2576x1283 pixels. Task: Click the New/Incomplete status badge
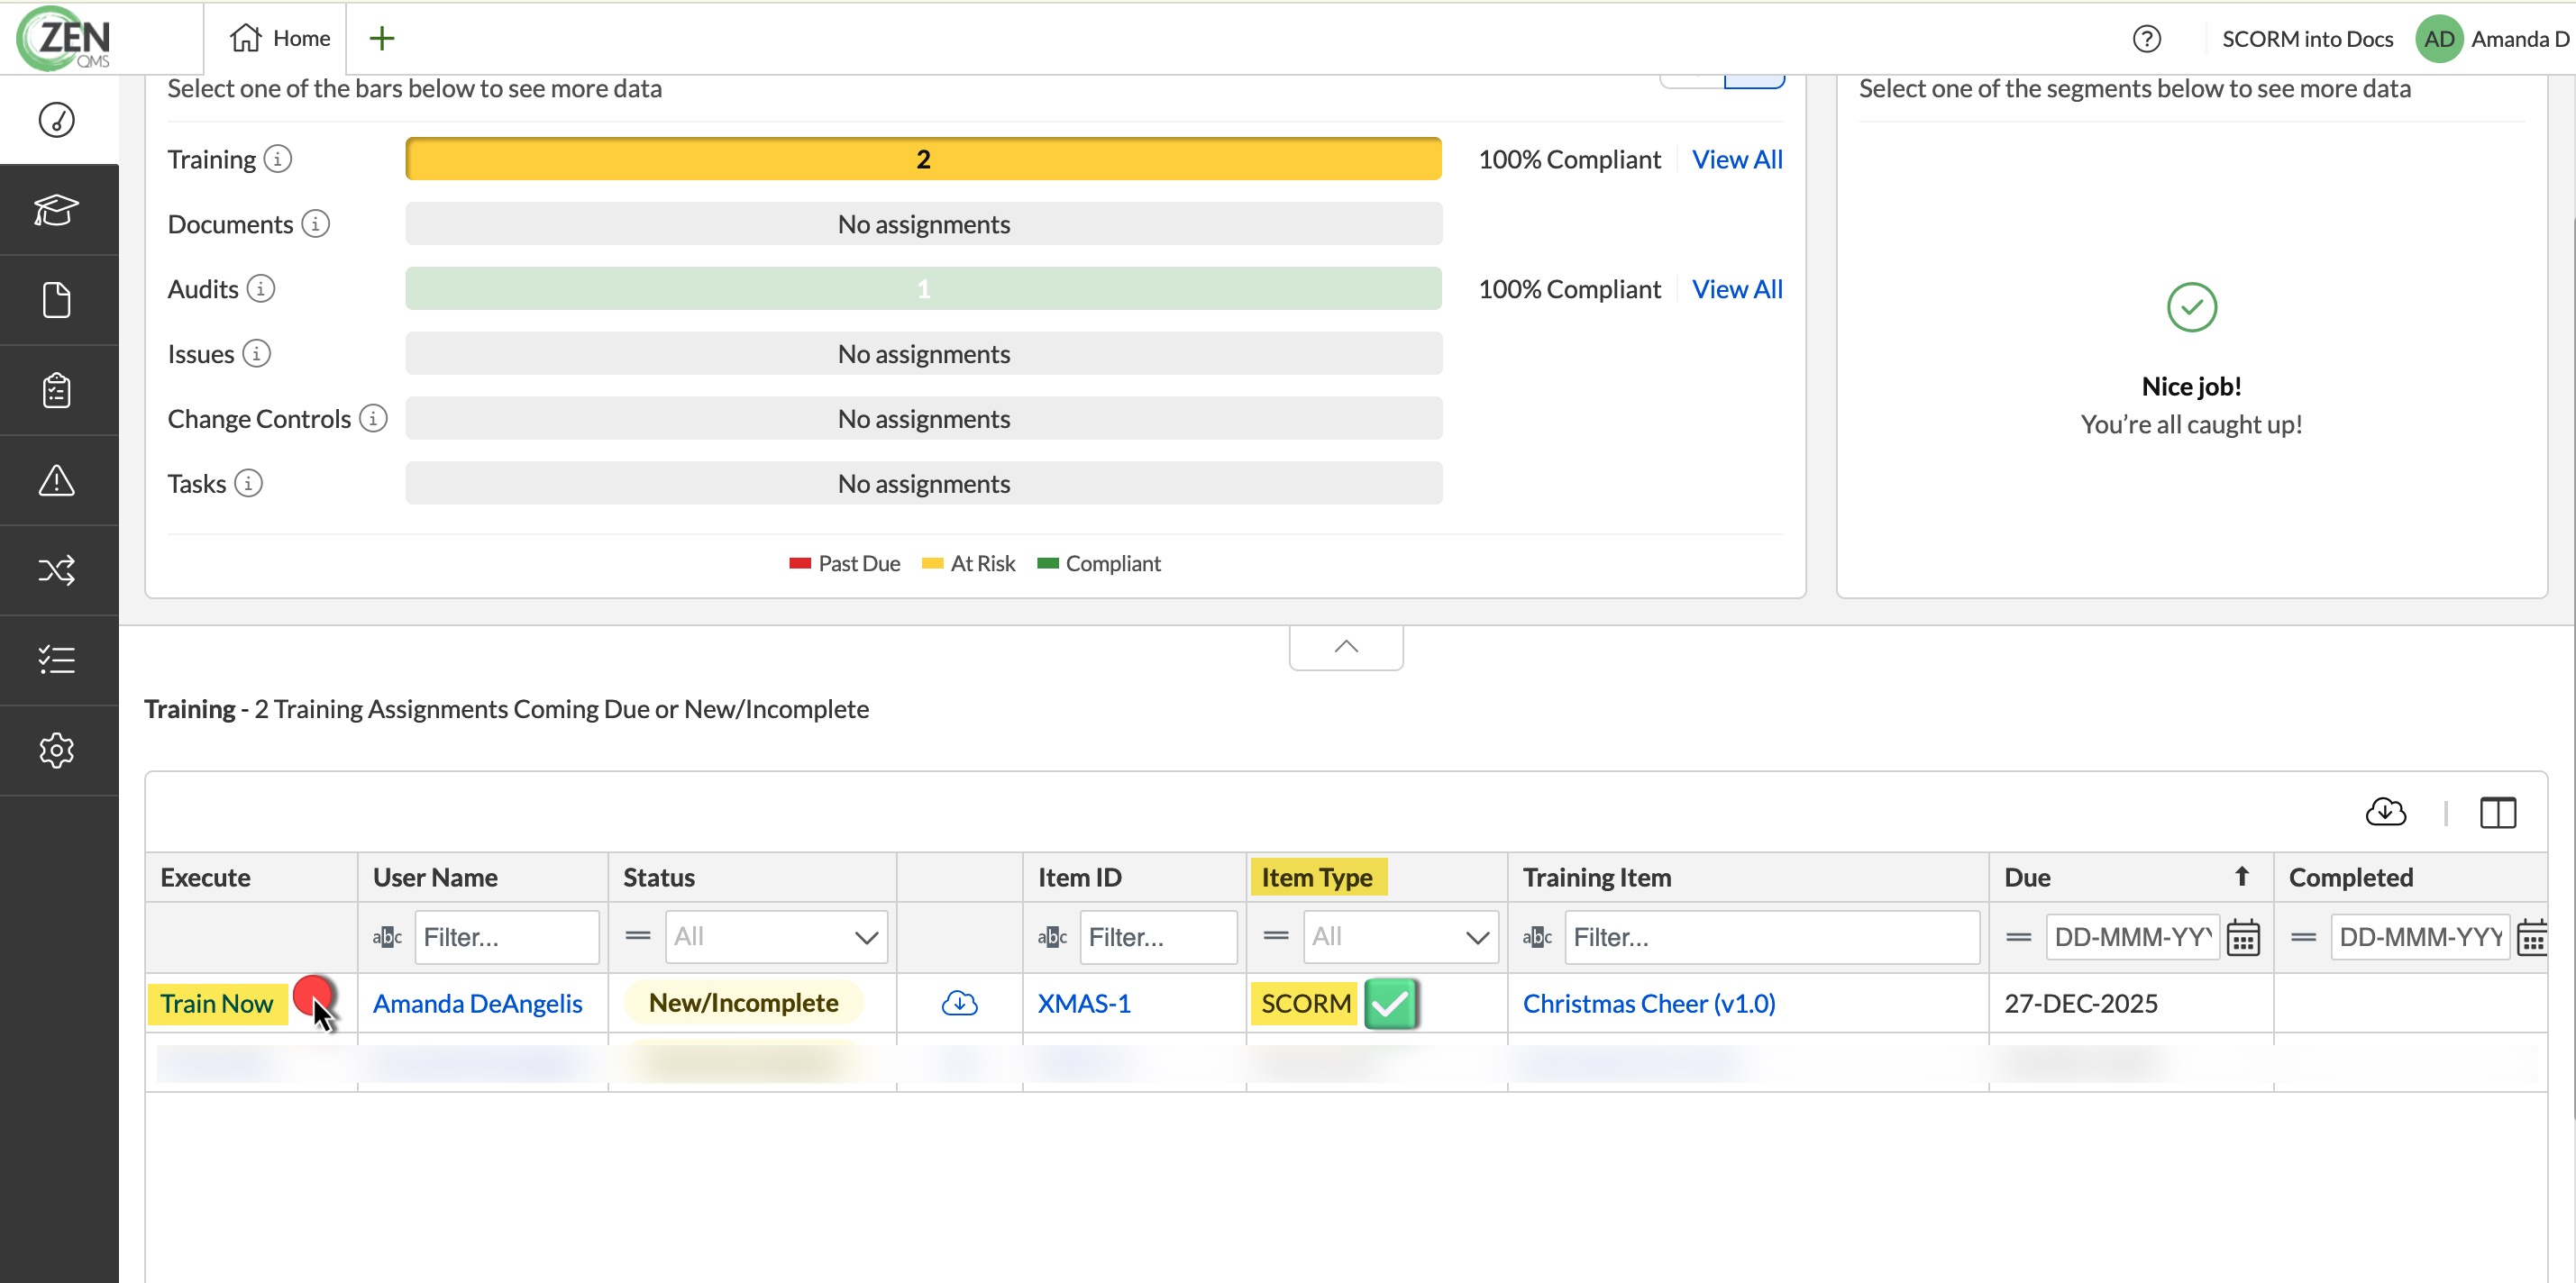(743, 1003)
